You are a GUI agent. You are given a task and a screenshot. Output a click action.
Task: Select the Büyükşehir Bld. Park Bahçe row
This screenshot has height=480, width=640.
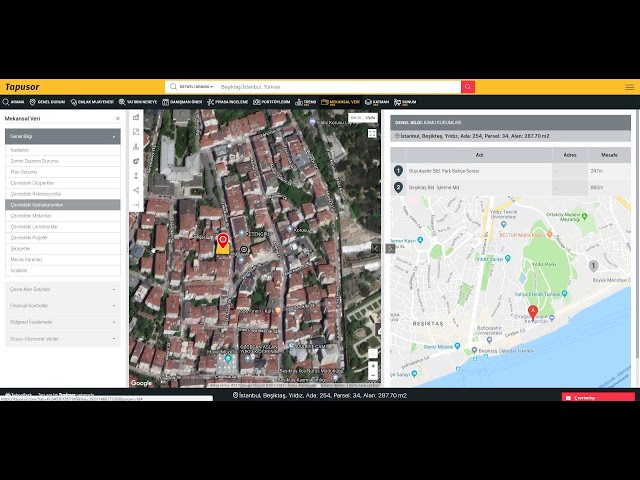[x=511, y=171]
